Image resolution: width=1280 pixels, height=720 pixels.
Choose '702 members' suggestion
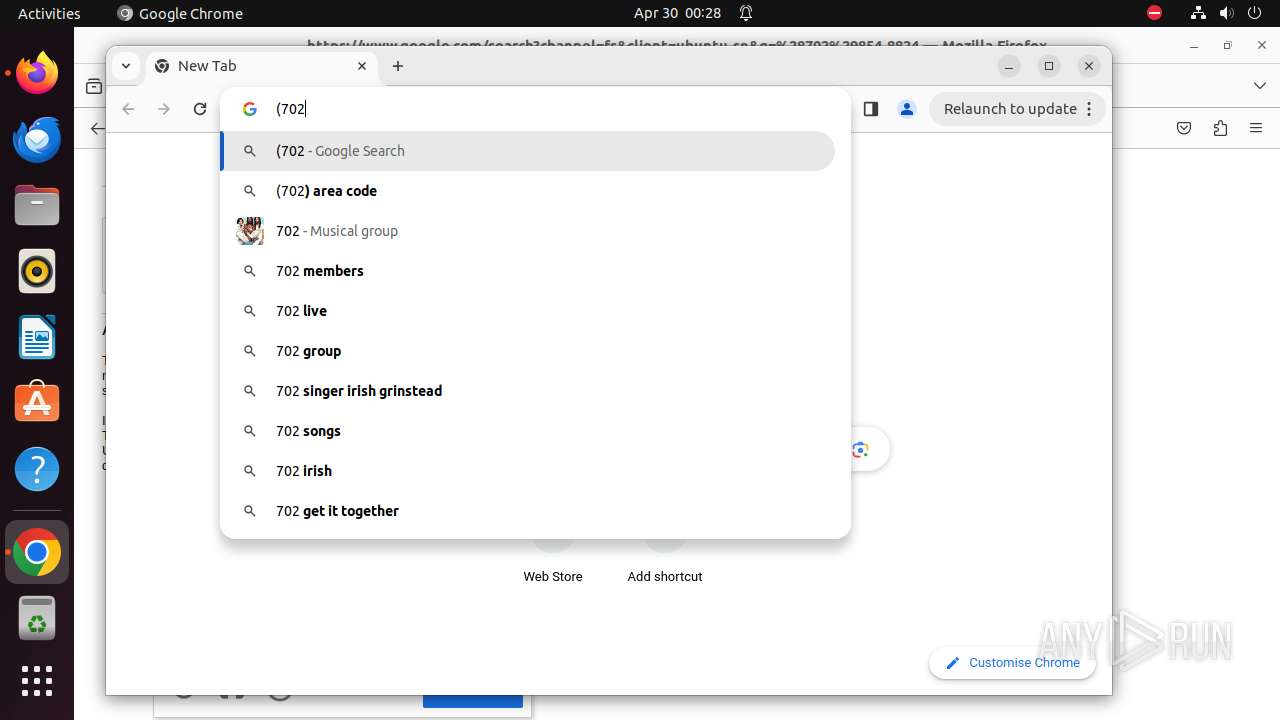tap(528, 271)
